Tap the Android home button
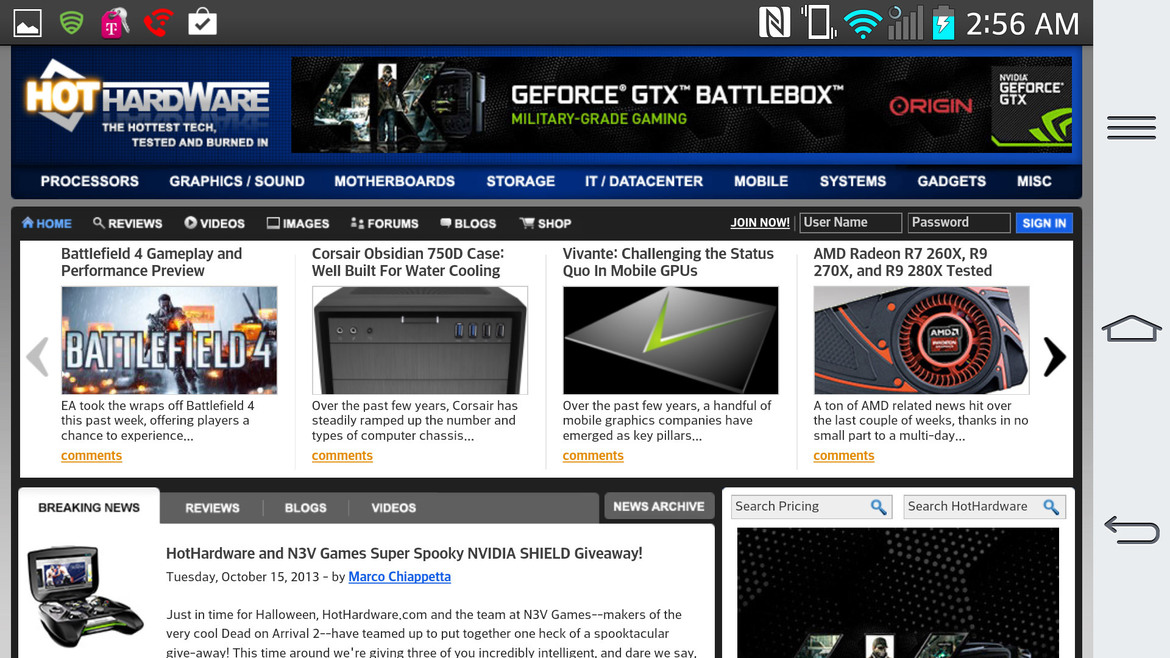The height and width of the screenshot is (658, 1170). click(1131, 328)
